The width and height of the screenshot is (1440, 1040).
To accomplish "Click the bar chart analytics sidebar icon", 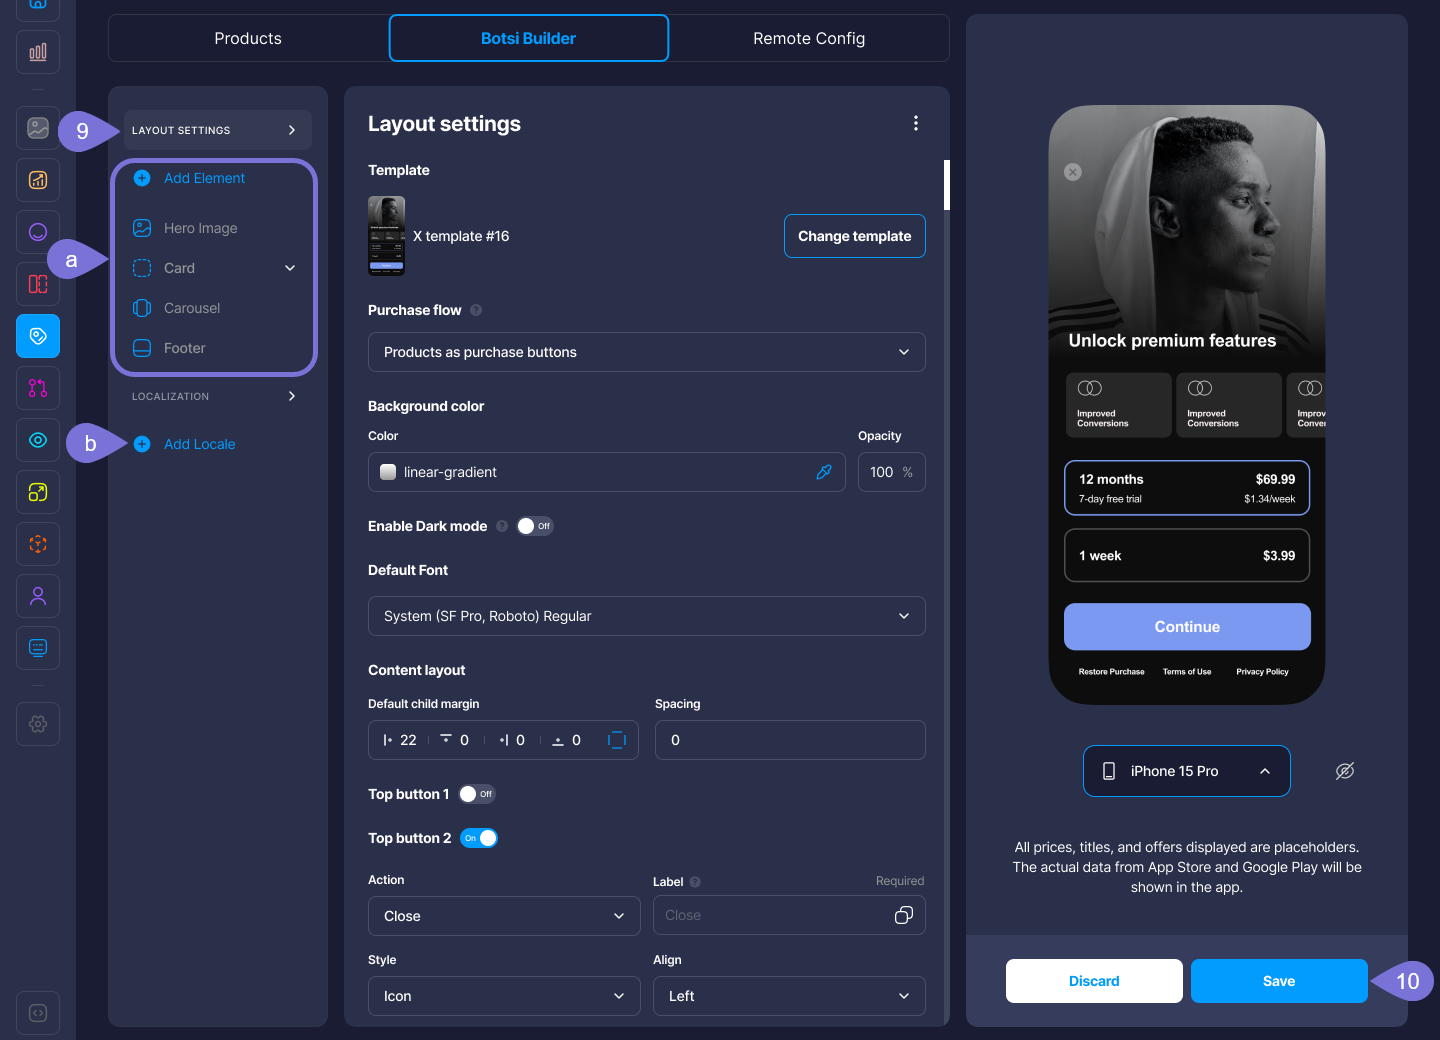I will pyautogui.click(x=38, y=52).
